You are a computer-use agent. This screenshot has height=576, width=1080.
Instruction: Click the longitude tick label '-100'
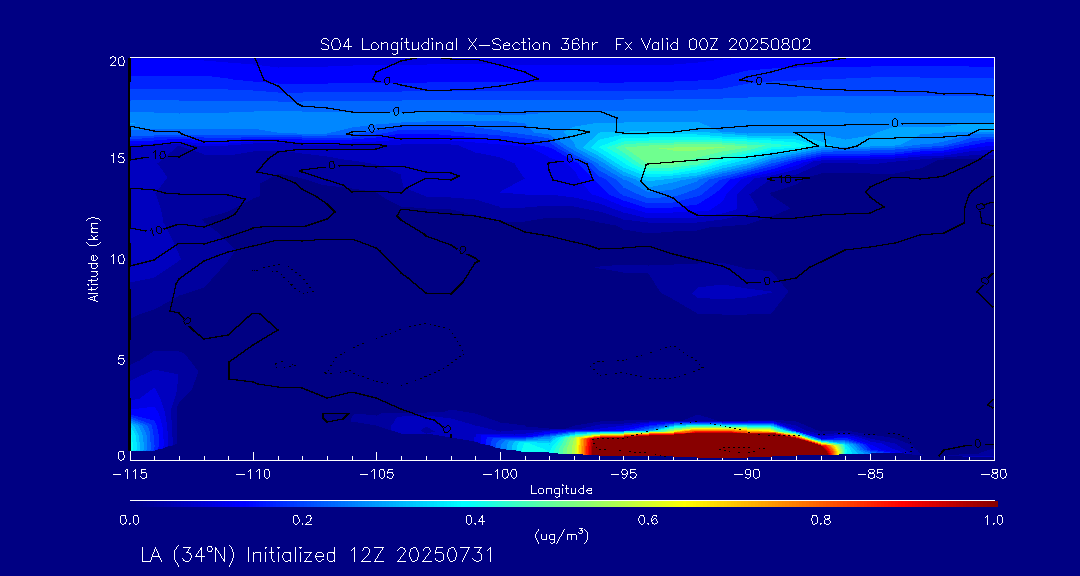coord(501,475)
